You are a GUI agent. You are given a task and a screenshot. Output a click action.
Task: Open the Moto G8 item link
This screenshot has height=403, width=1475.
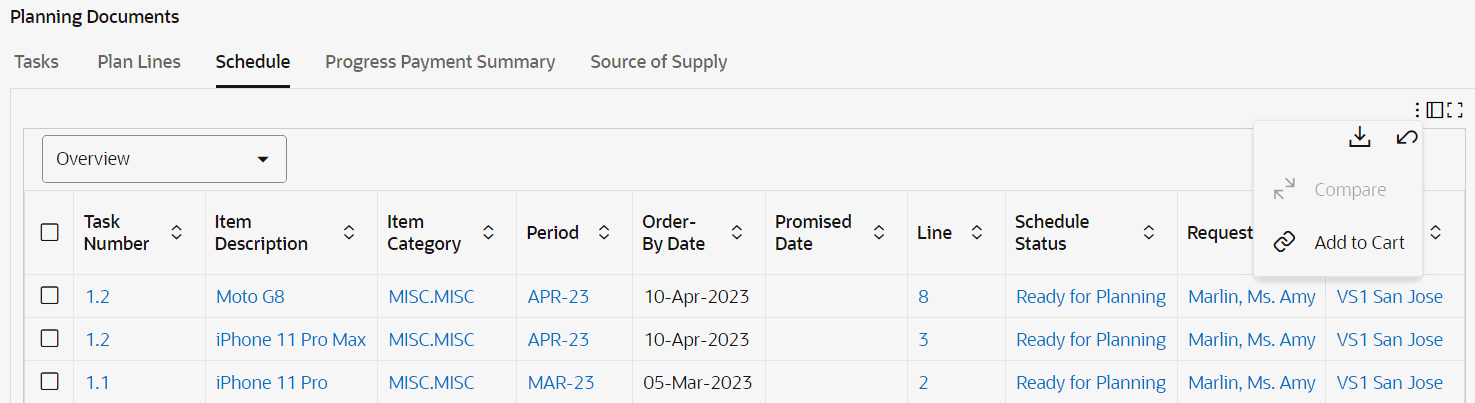(250, 297)
